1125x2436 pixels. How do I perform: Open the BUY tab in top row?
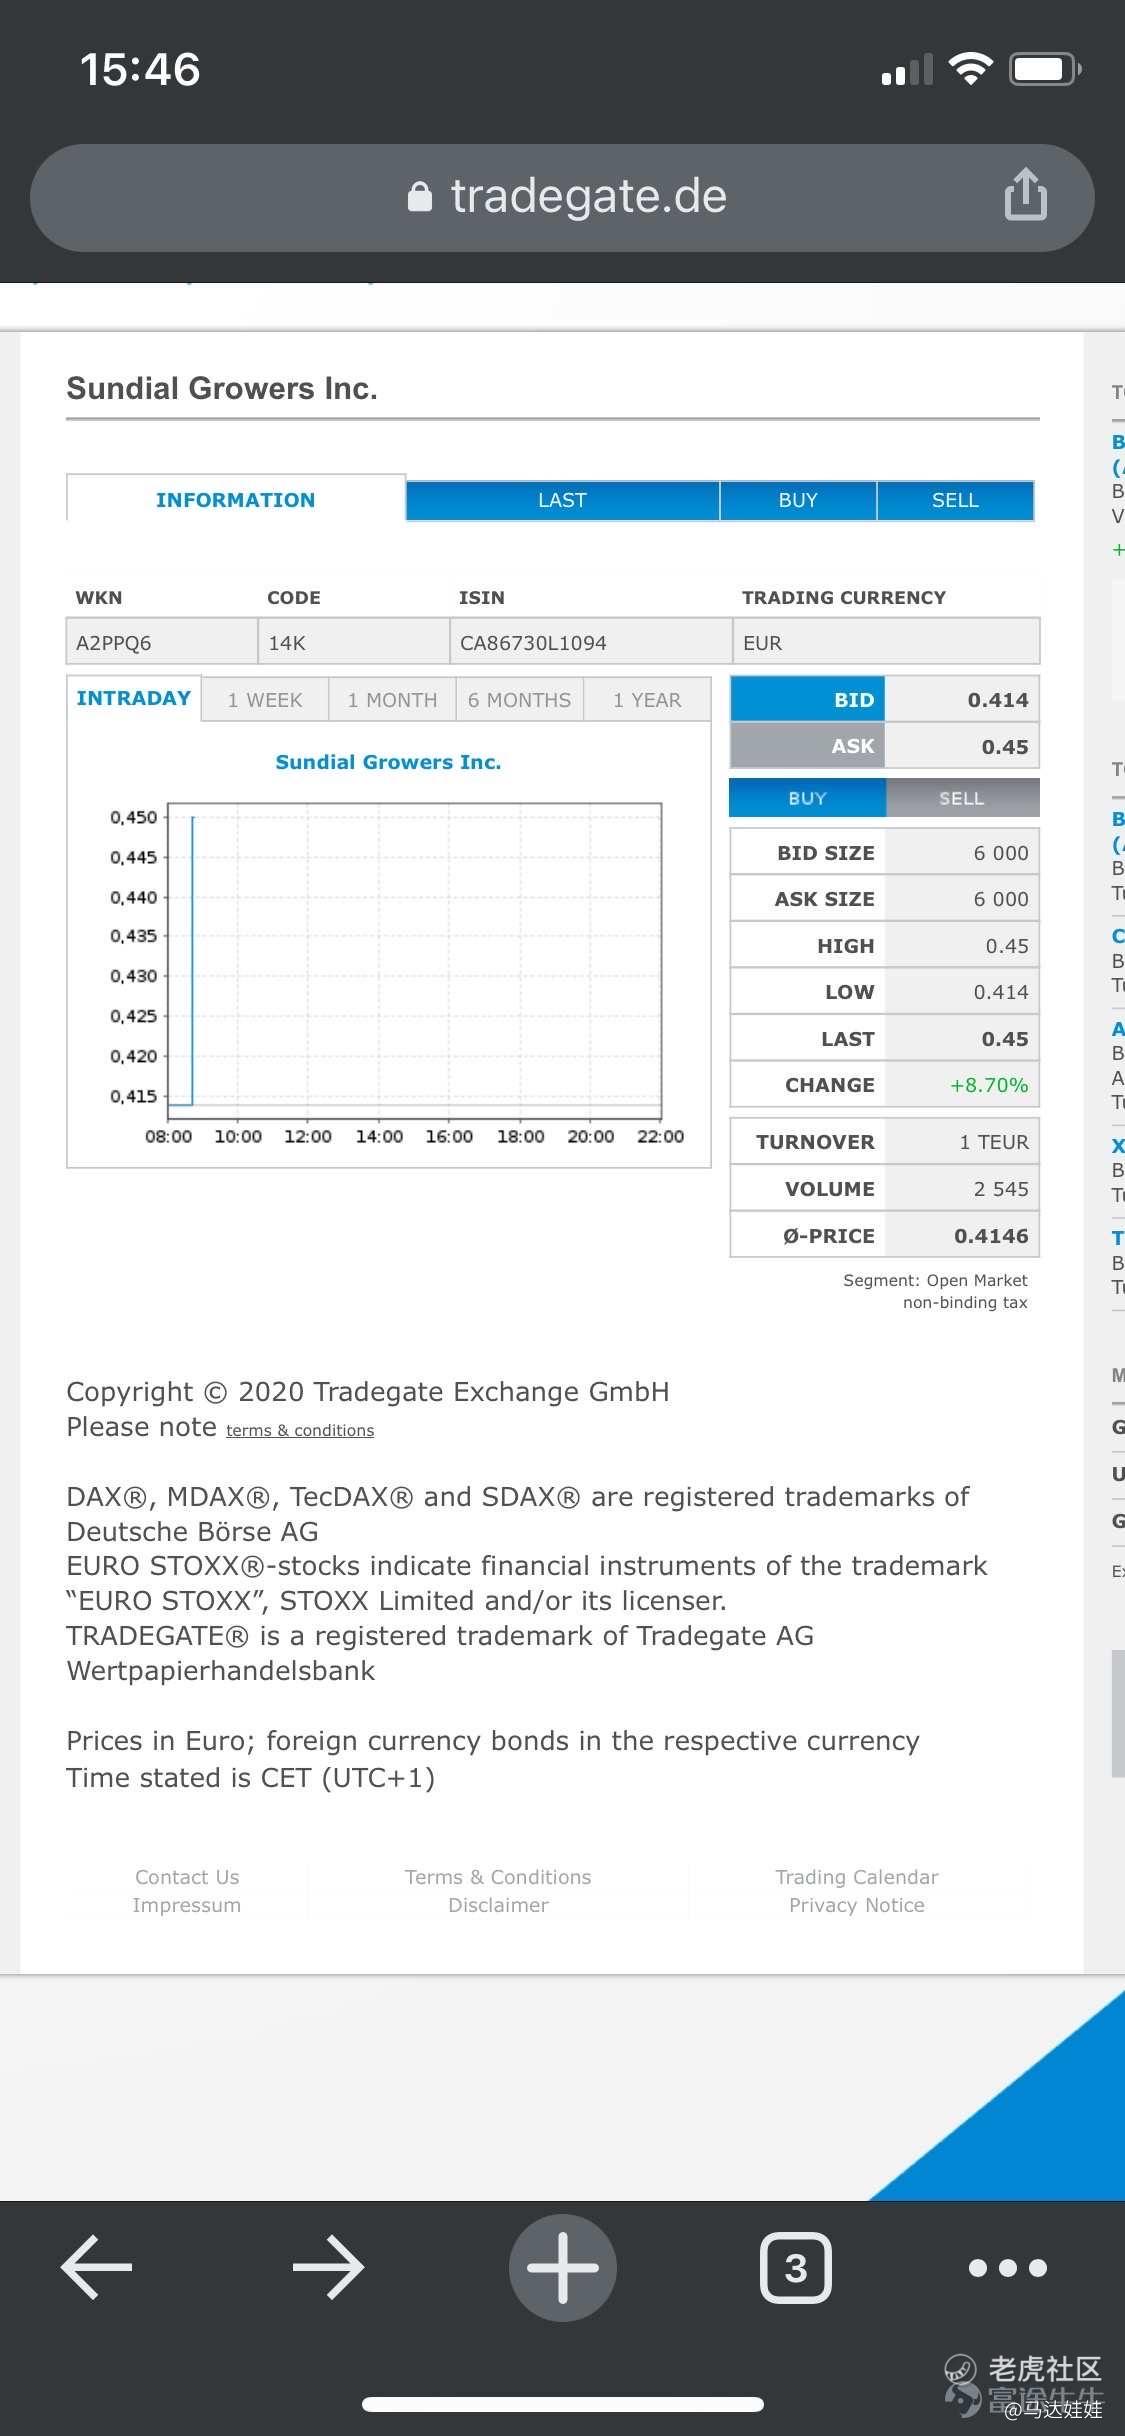[x=798, y=500]
